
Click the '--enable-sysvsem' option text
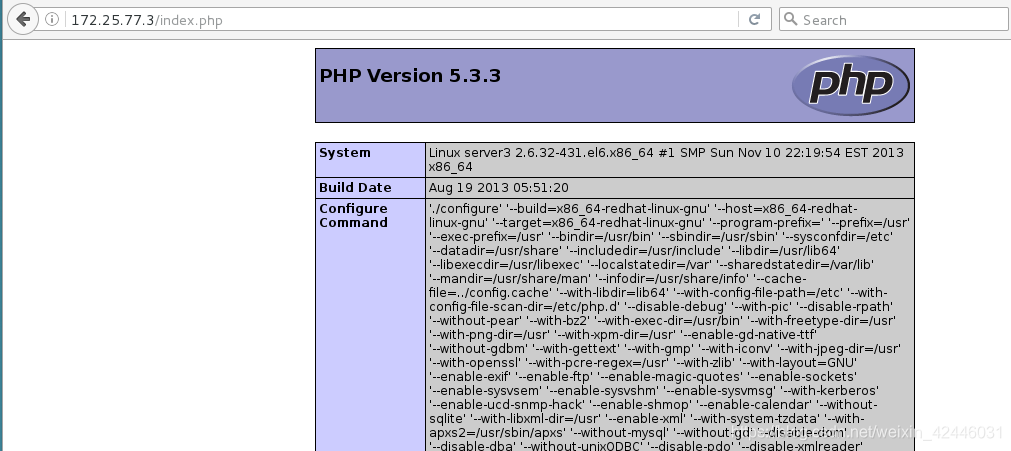tap(486, 390)
